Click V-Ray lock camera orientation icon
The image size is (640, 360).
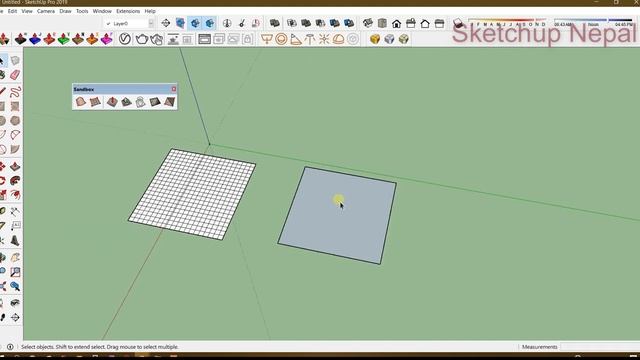click(x=247, y=39)
